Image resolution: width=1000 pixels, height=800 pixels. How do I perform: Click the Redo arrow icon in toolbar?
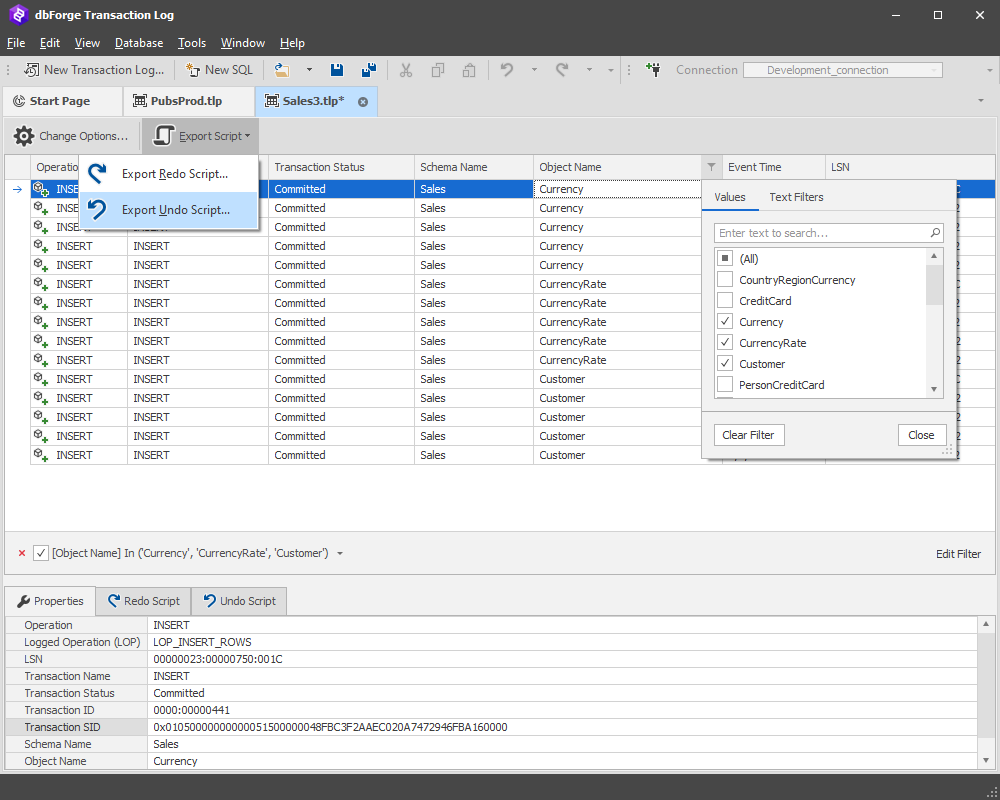(x=562, y=70)
